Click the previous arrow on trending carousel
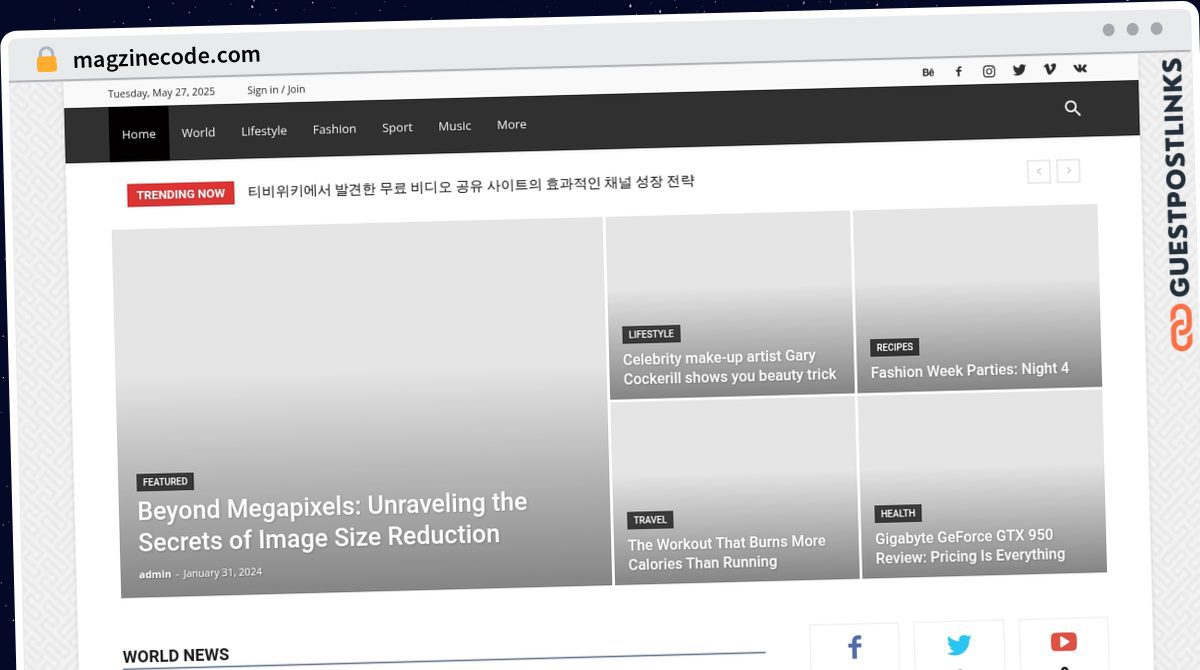1200x670 pixels. (1038, 171)
